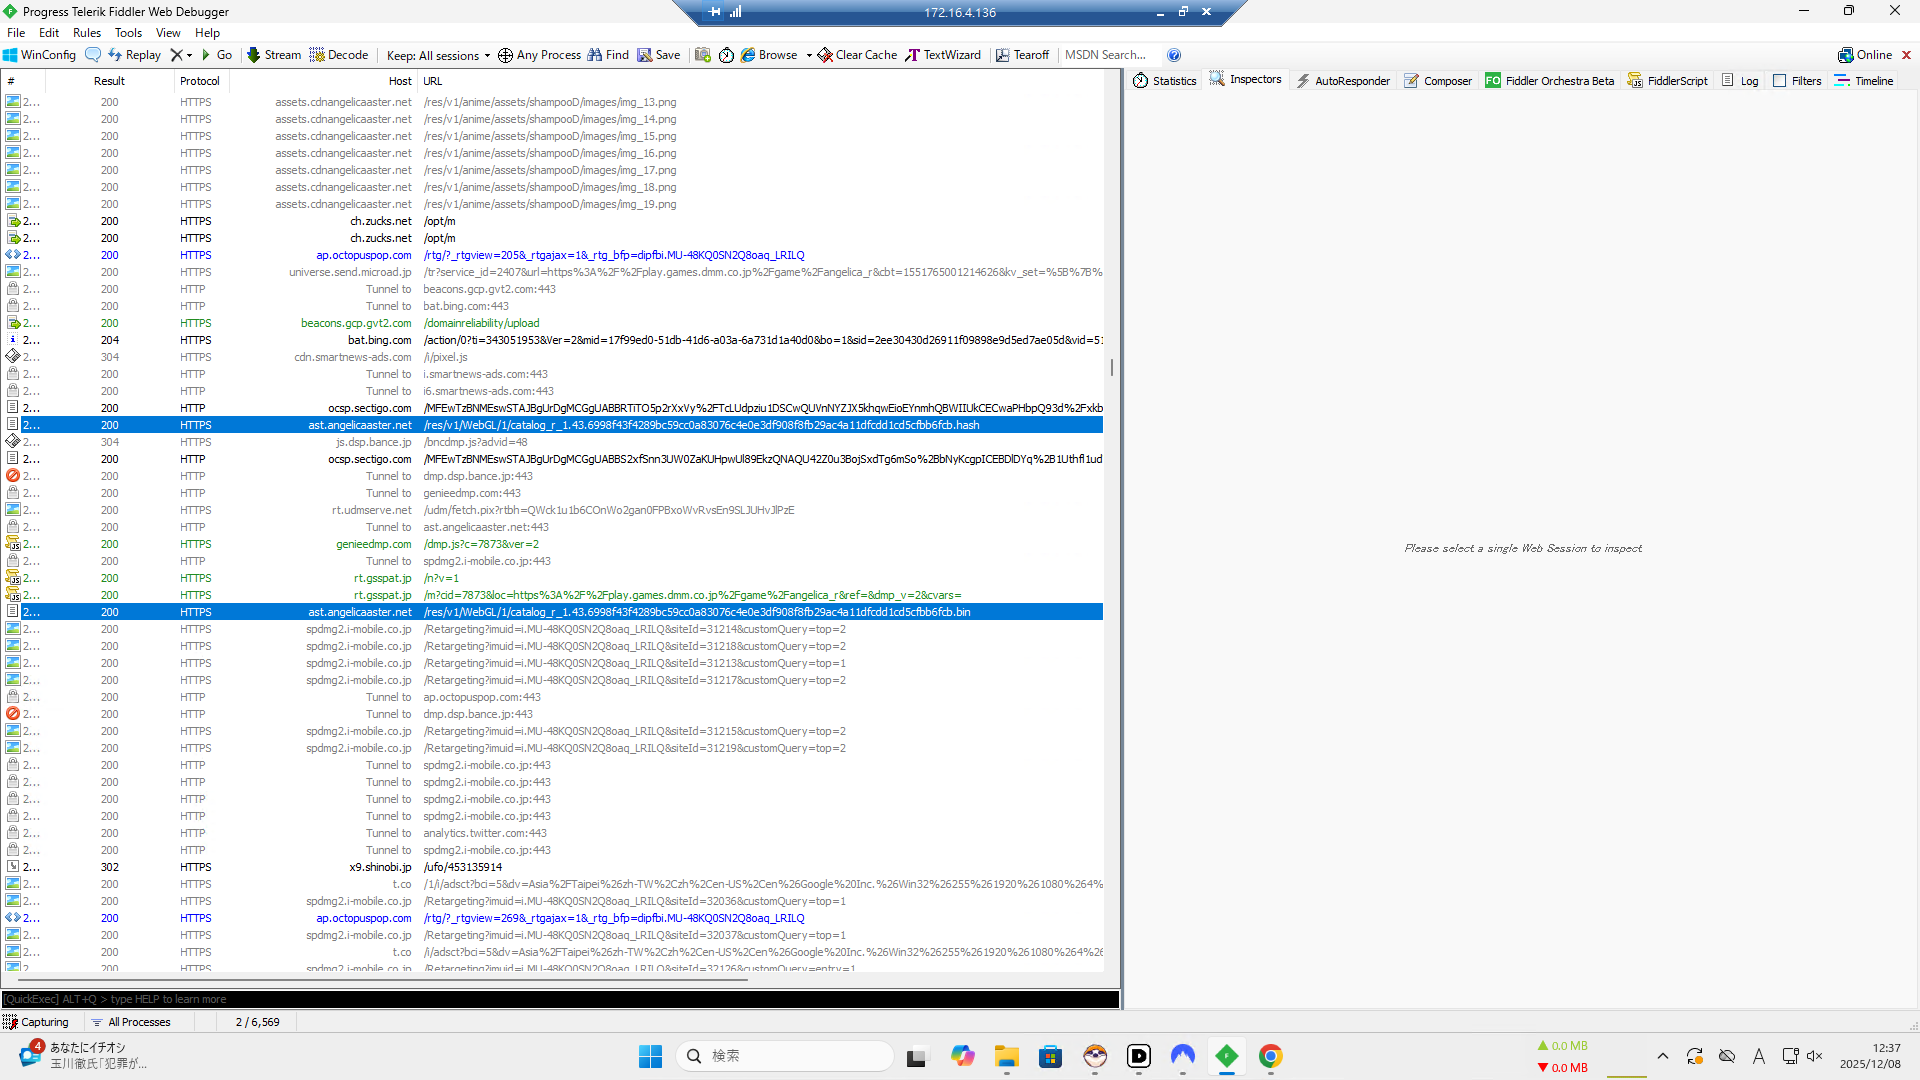The height and width of the screenshot is (1080, 1920).
Task: Open the Remove (X) dropdown arrow
Action: (x=189, y=56)
